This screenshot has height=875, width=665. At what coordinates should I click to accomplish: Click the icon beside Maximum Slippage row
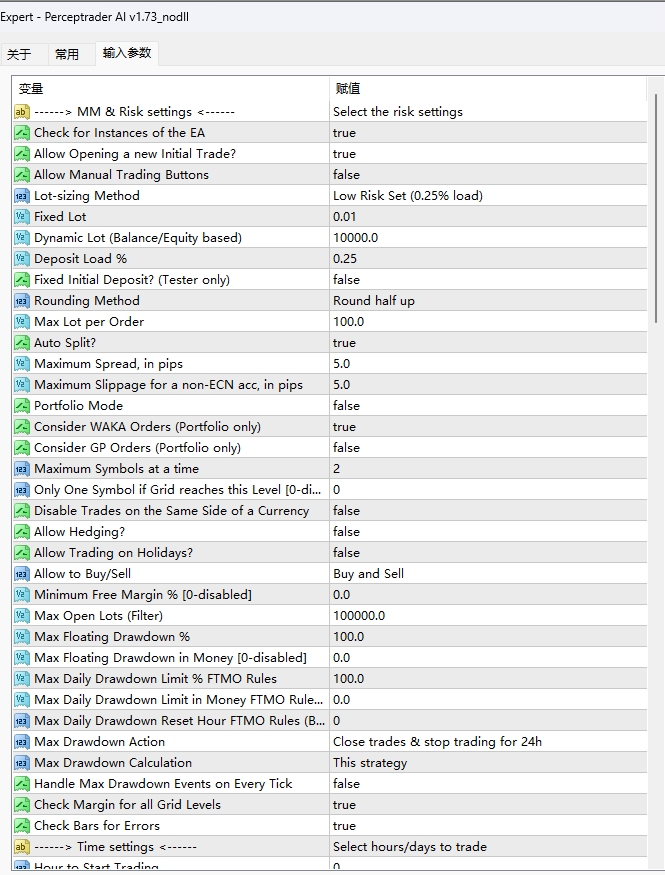pos(21,384)
